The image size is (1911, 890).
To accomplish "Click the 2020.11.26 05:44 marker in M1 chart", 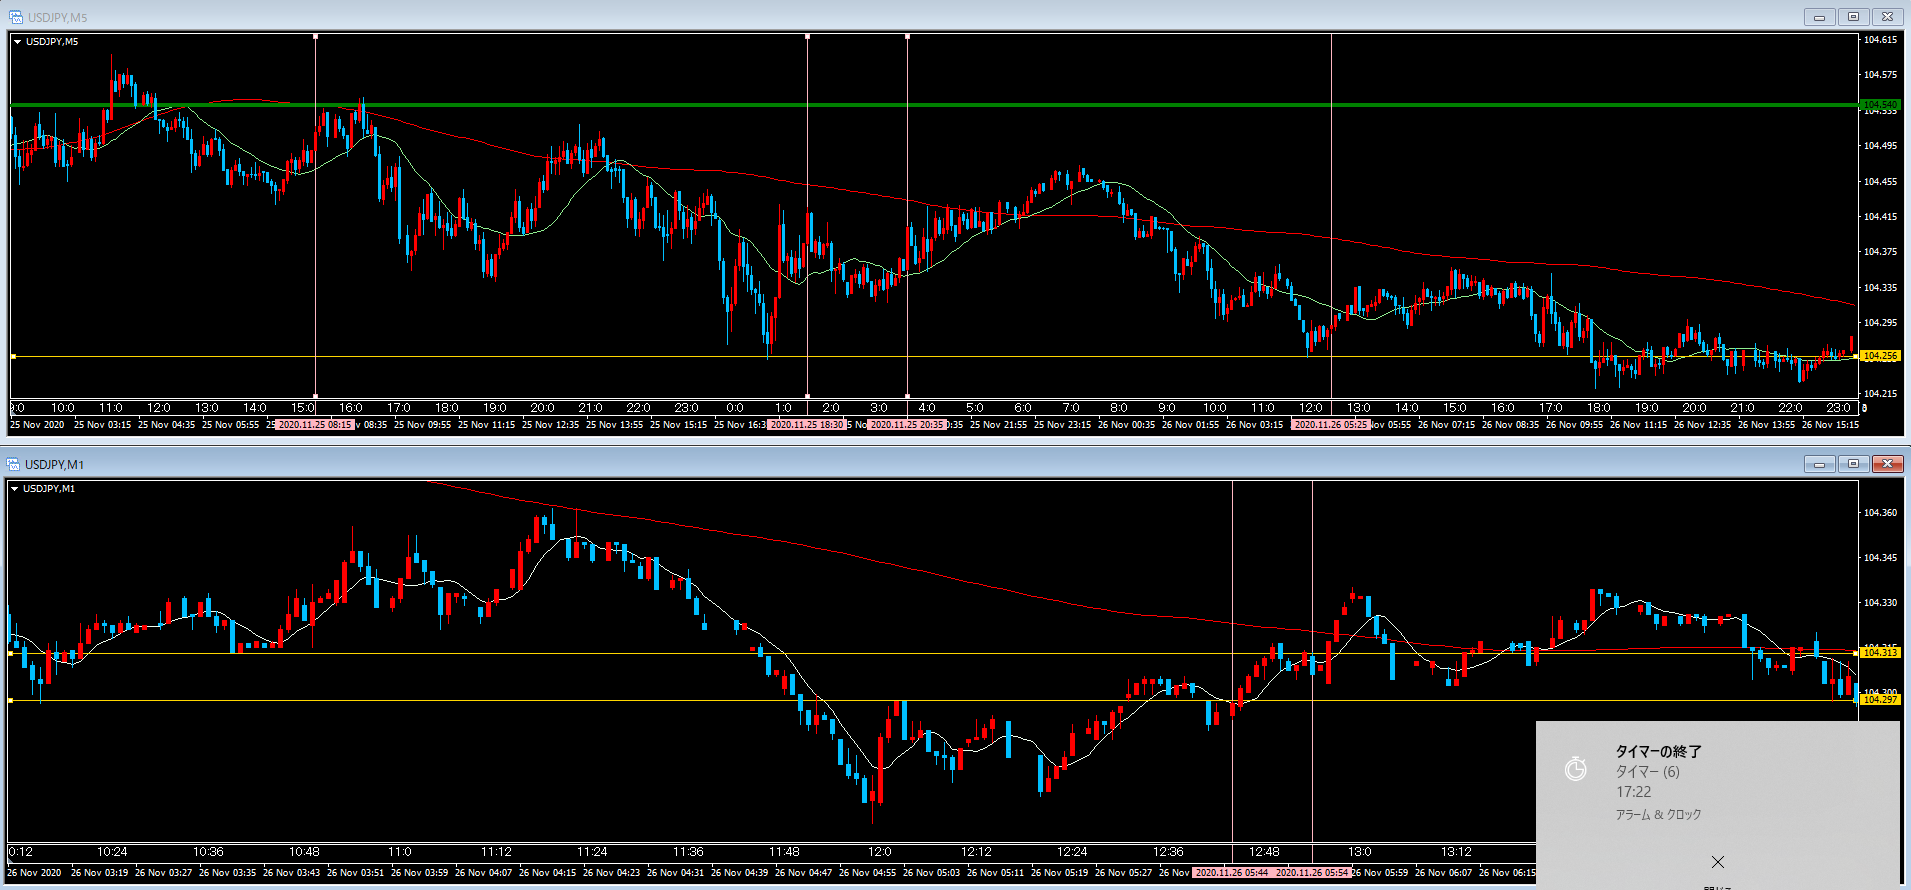I will pos(1232,873).
